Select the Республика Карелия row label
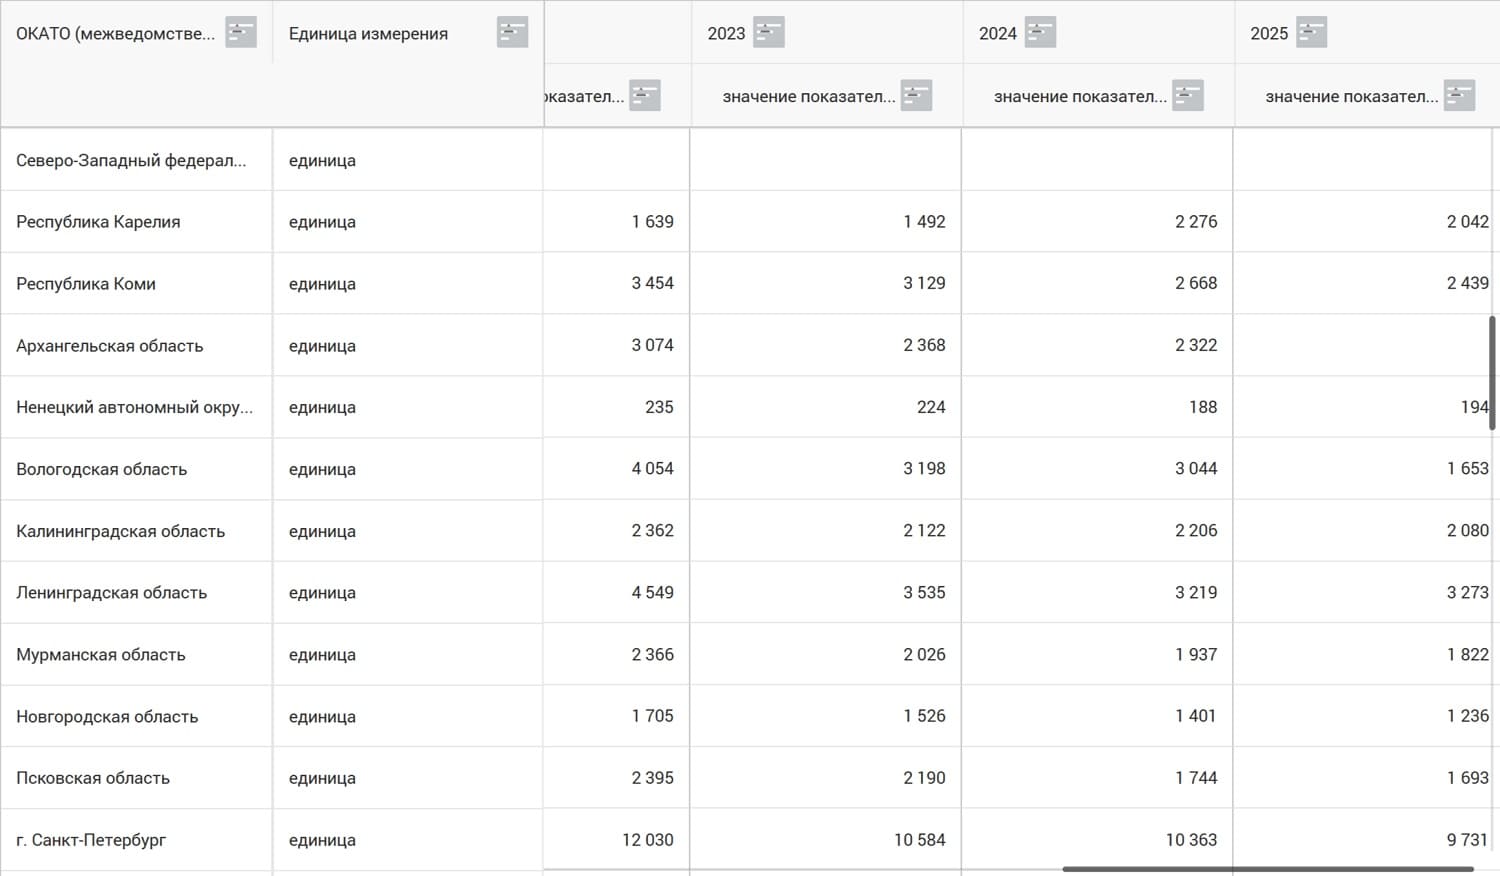The height and width of the screenshot is (876, 1500). click(x=98, y=222)
